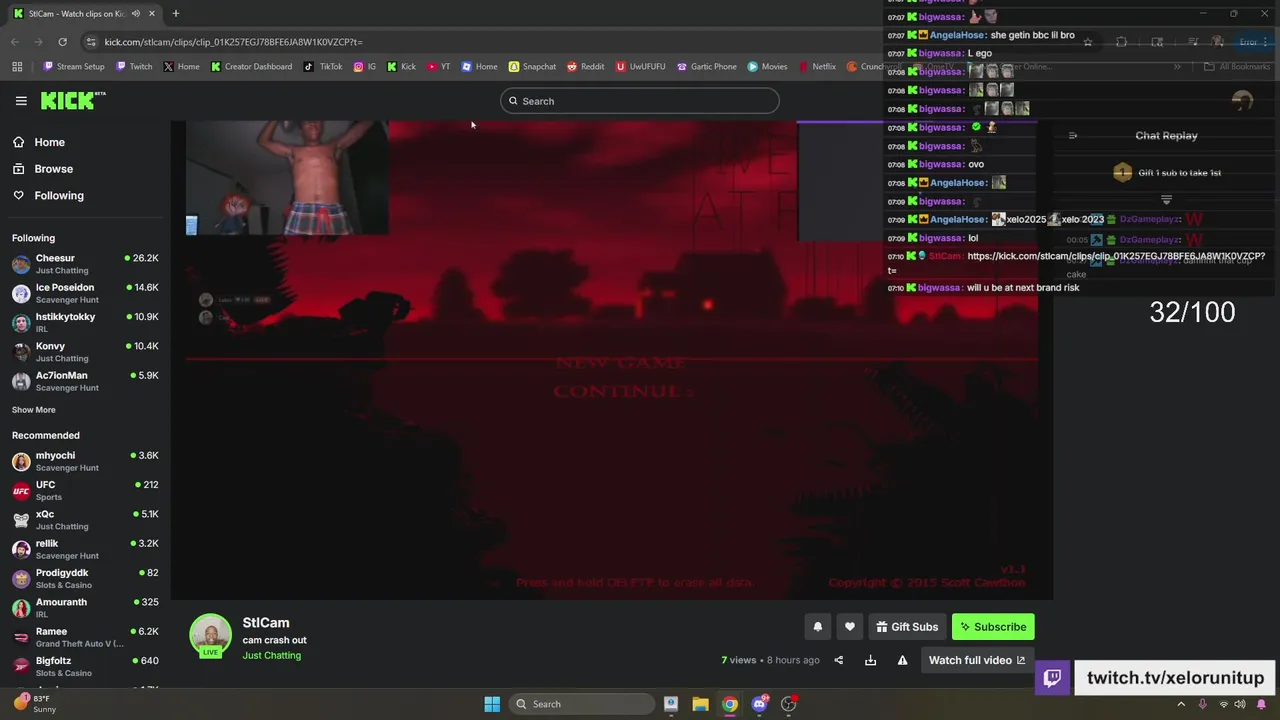This screenshot has width=1280, height=720.
Task: Open Twitch bookmark
Action: tap(134, 67)
